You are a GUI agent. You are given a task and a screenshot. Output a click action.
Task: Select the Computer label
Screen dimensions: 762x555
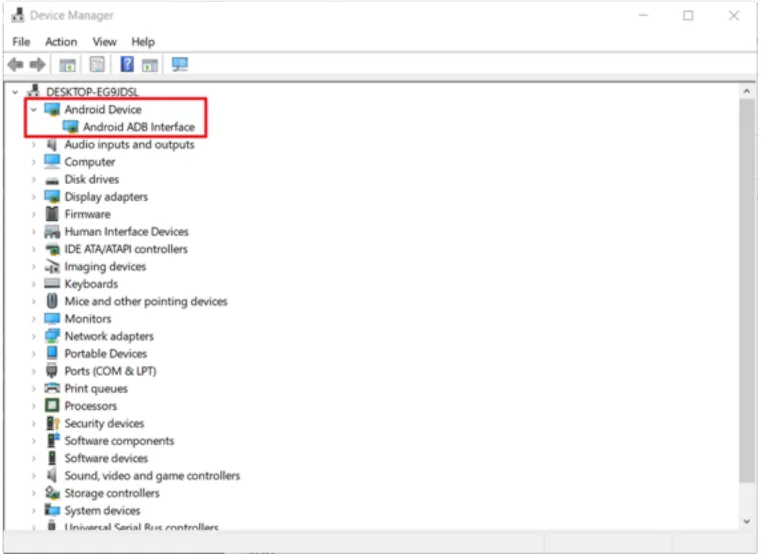click(x=90, y=162)
